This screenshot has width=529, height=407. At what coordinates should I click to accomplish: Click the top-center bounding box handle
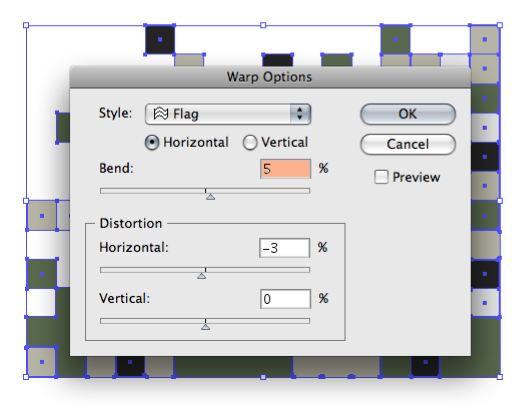263,25
